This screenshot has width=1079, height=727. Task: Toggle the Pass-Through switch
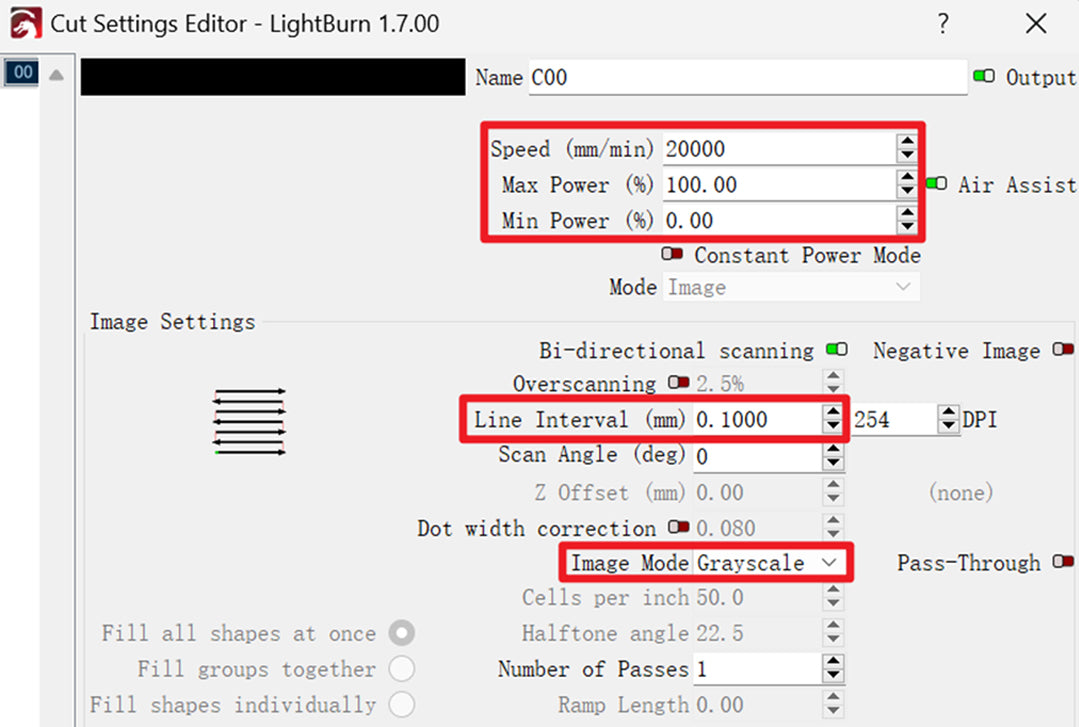tap(1062, 563)
